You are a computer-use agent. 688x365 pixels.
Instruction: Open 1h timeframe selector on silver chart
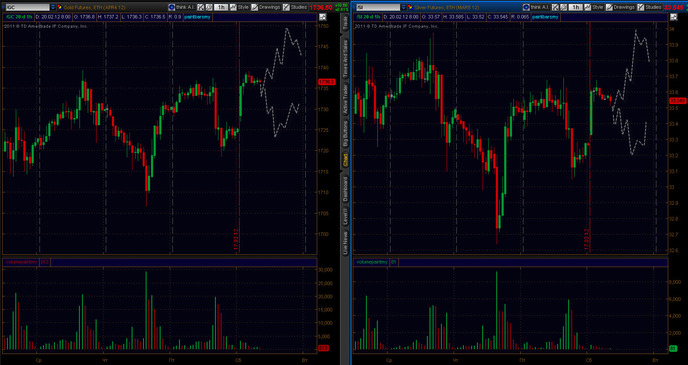[575, 7]
